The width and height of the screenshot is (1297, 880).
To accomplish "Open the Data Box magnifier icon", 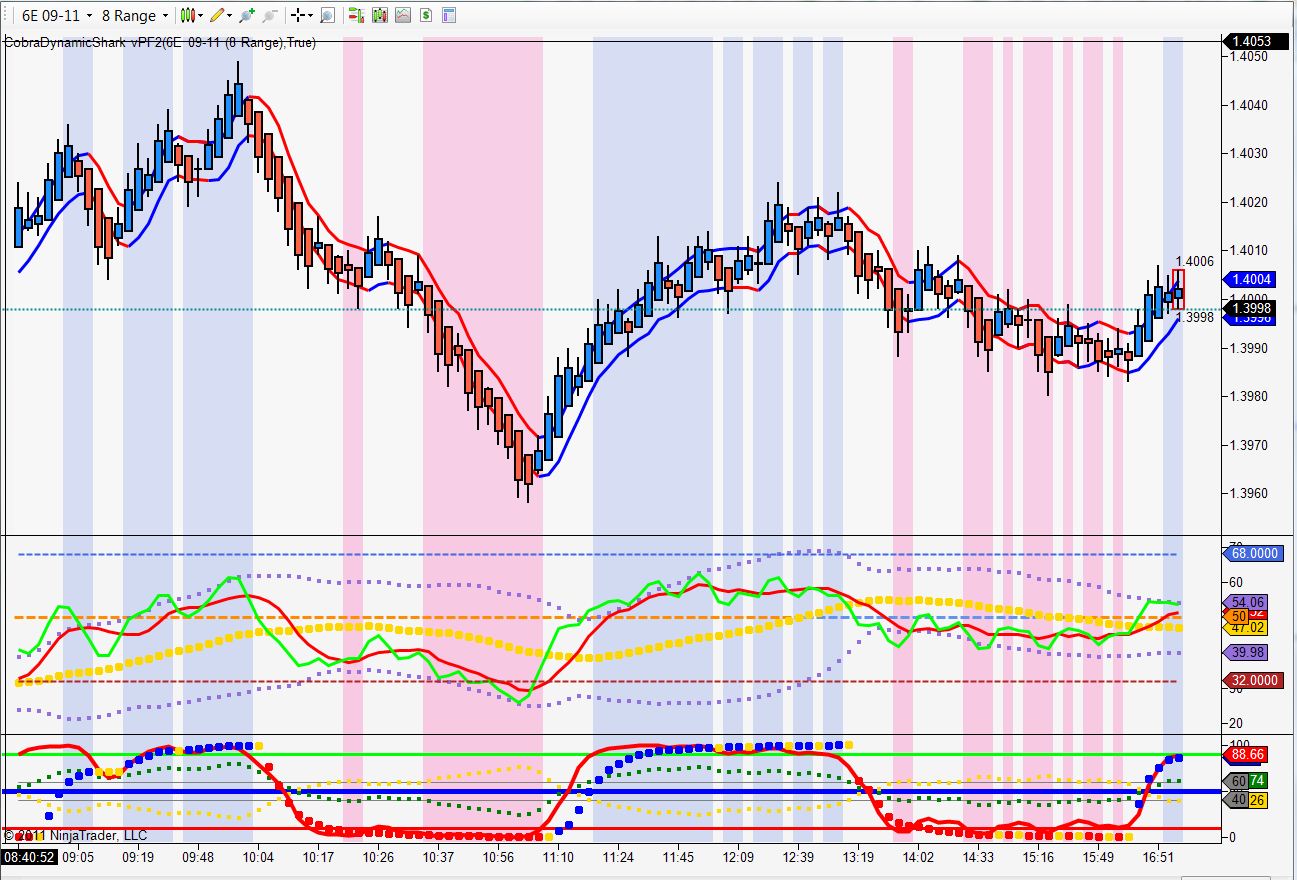I will pyautogui.click(x=327, y=16).
